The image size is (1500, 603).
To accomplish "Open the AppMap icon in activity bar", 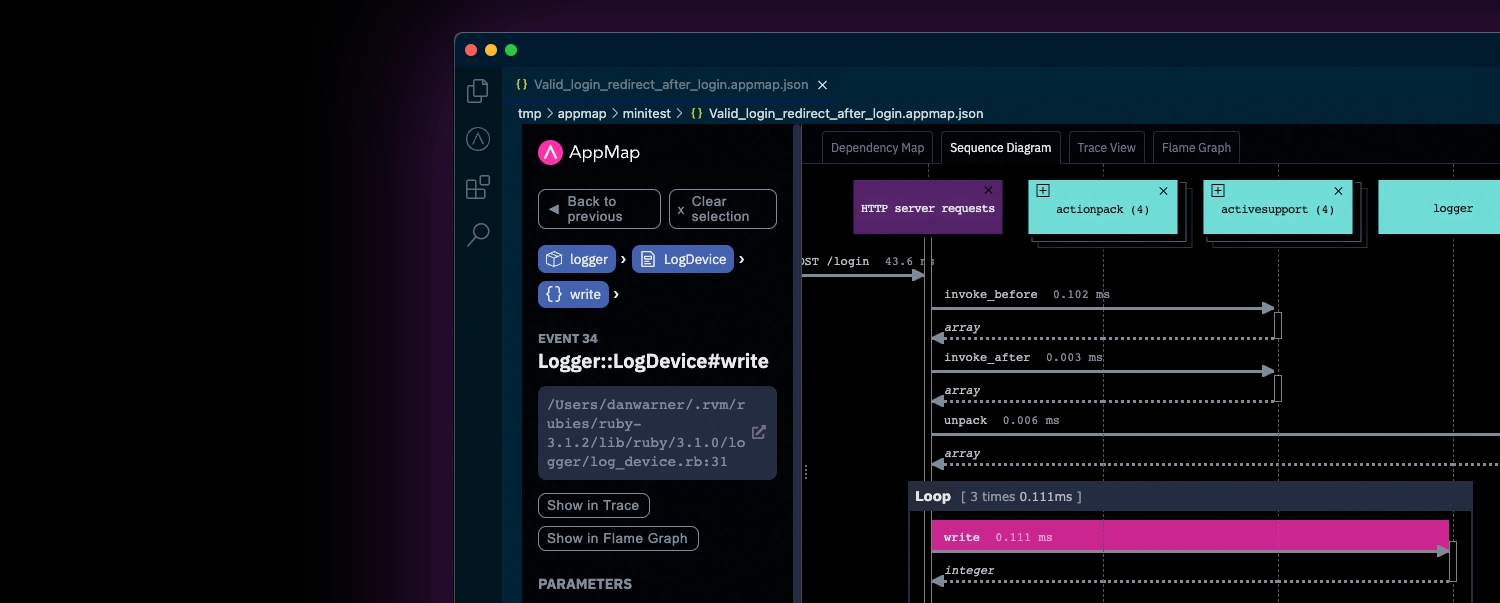I will [x=478, y=139].
